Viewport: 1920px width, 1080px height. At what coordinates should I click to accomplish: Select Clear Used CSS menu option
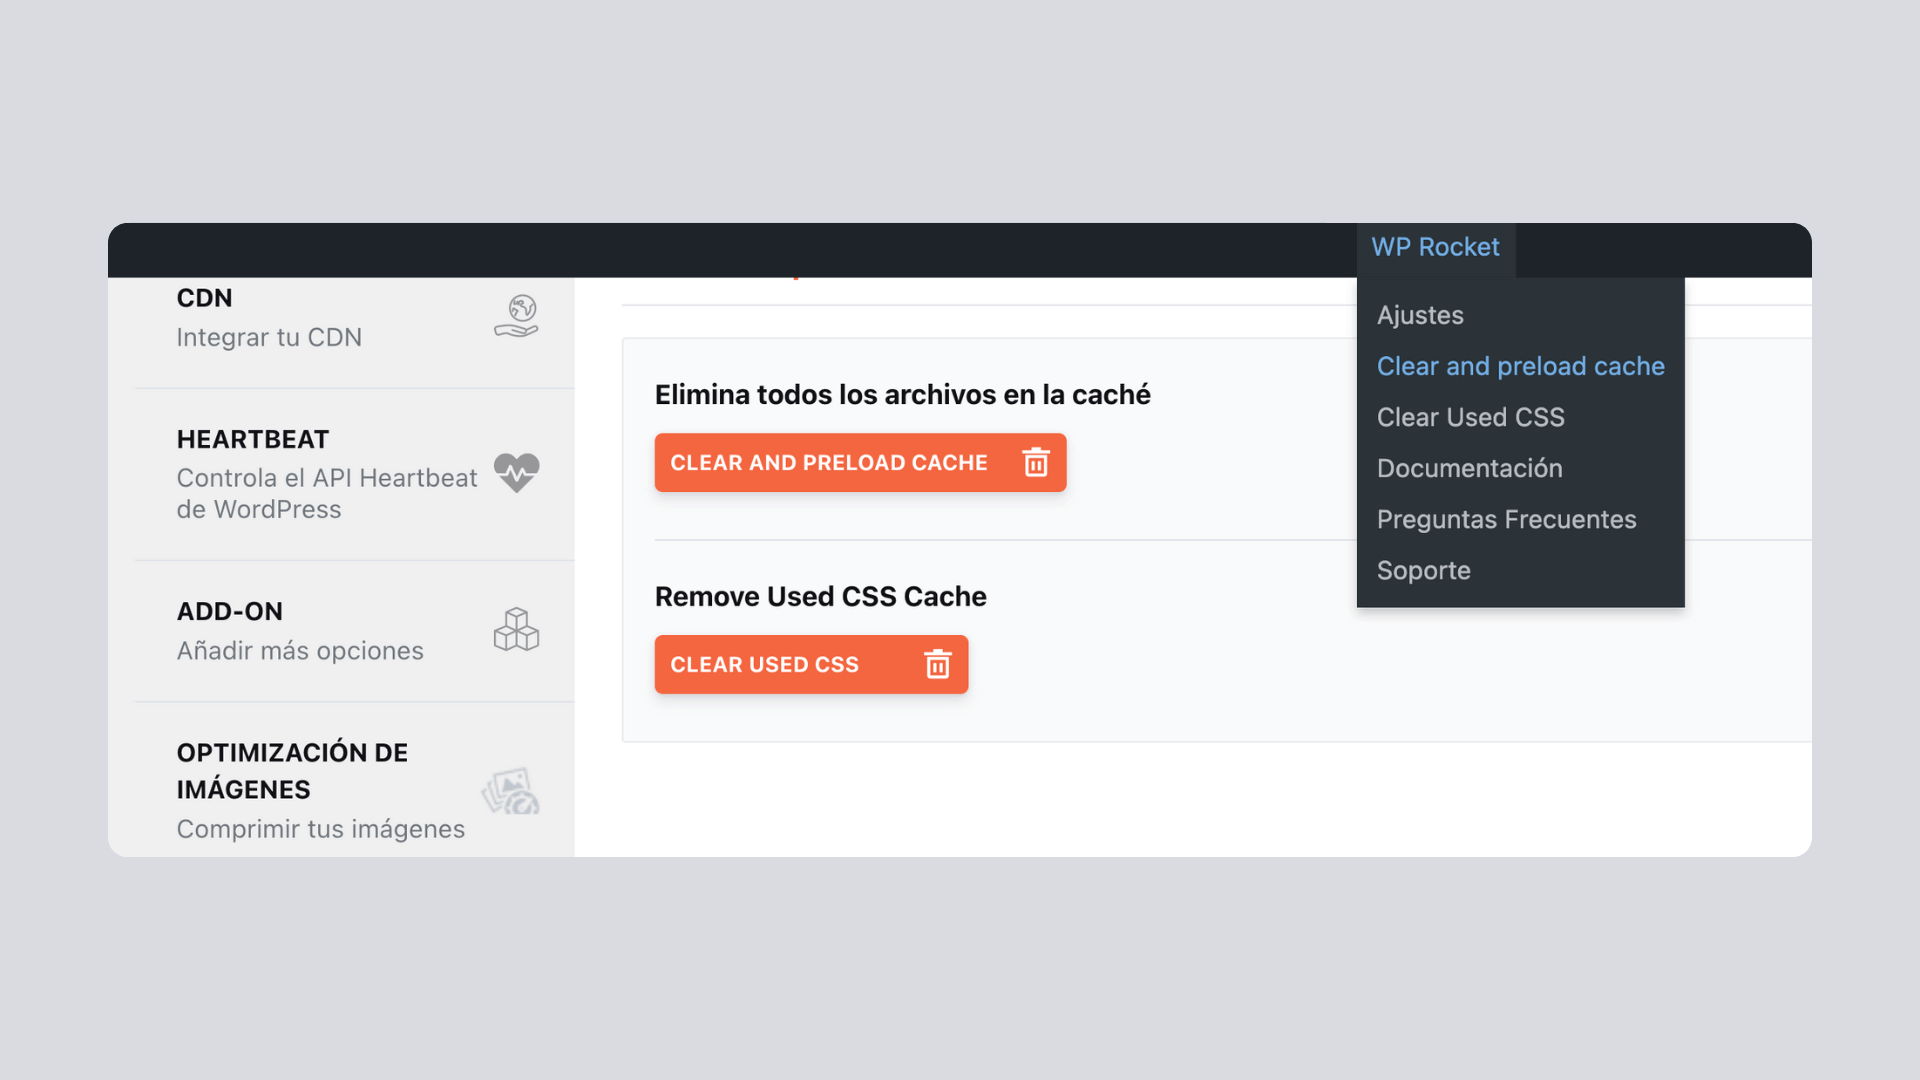(x=1470, y=417)
